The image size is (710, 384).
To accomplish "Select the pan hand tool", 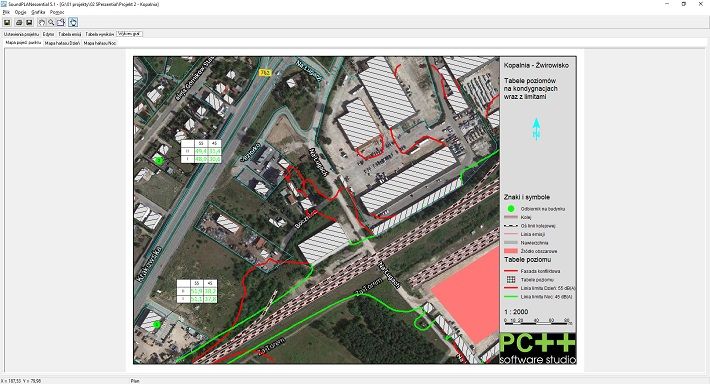I will point(42,22).
